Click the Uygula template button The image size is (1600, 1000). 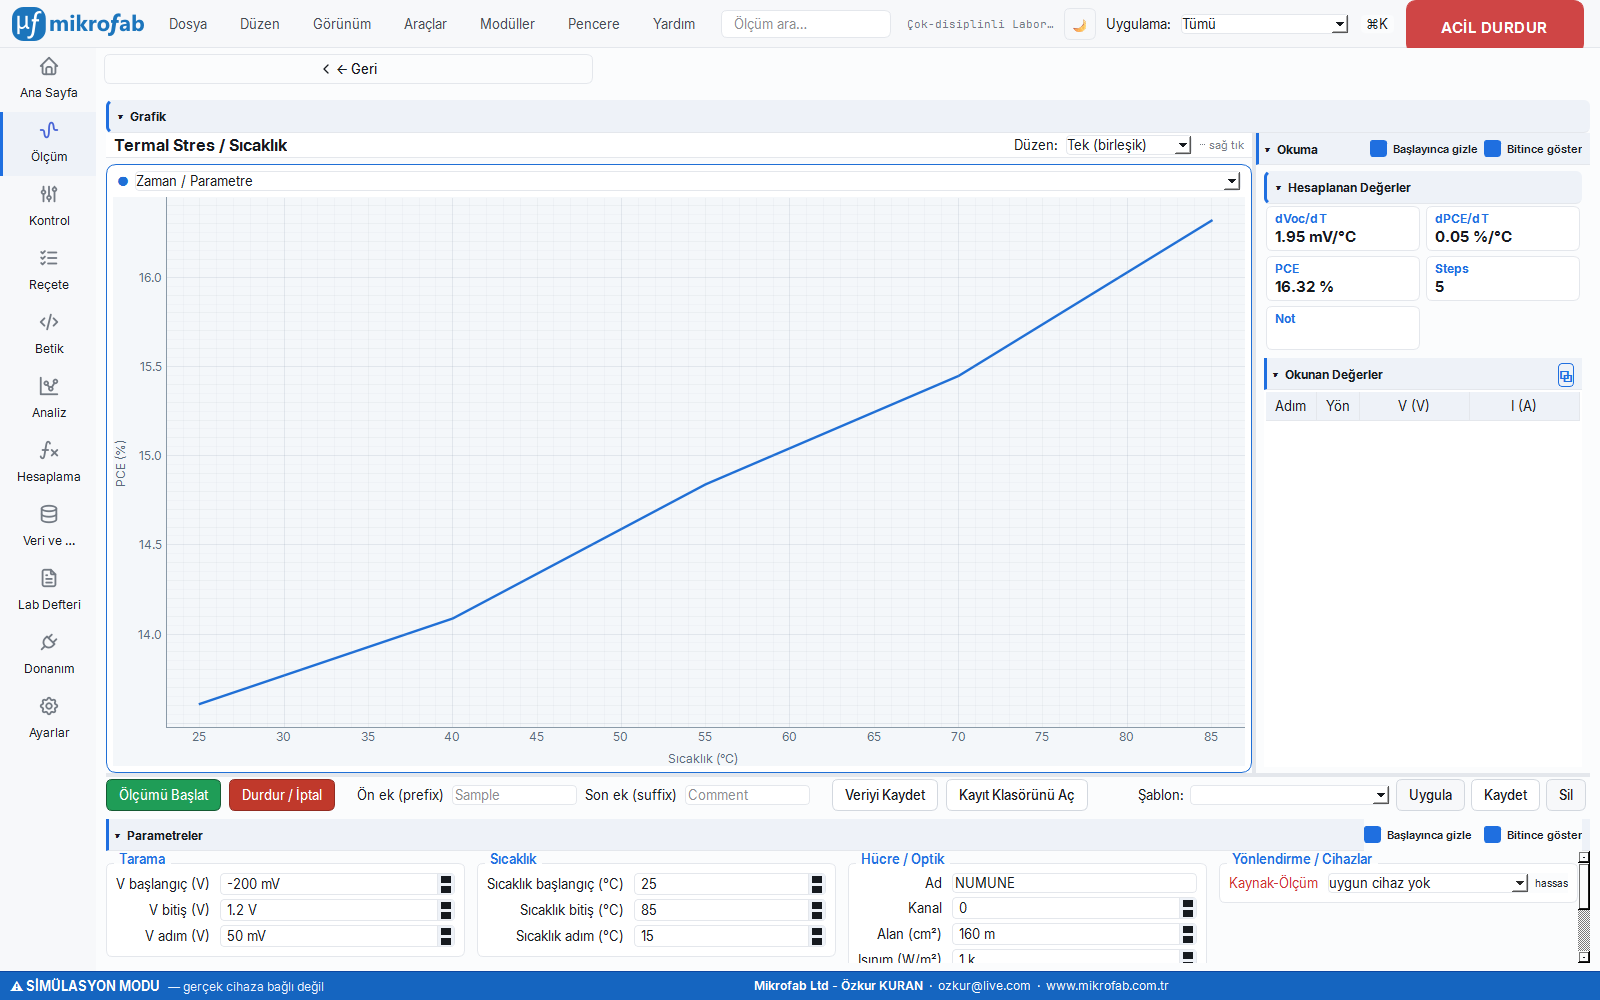[1430, 795]
